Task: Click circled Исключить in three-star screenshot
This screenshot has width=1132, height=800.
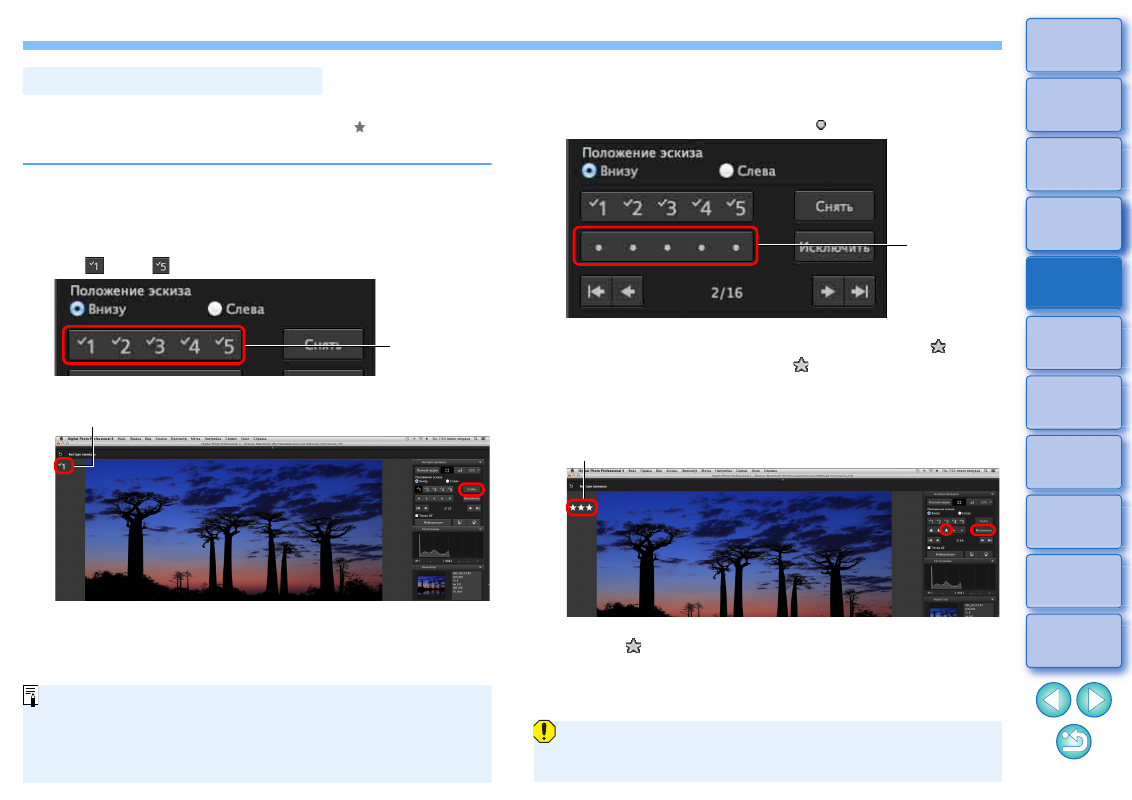Action: click(984, 530)
